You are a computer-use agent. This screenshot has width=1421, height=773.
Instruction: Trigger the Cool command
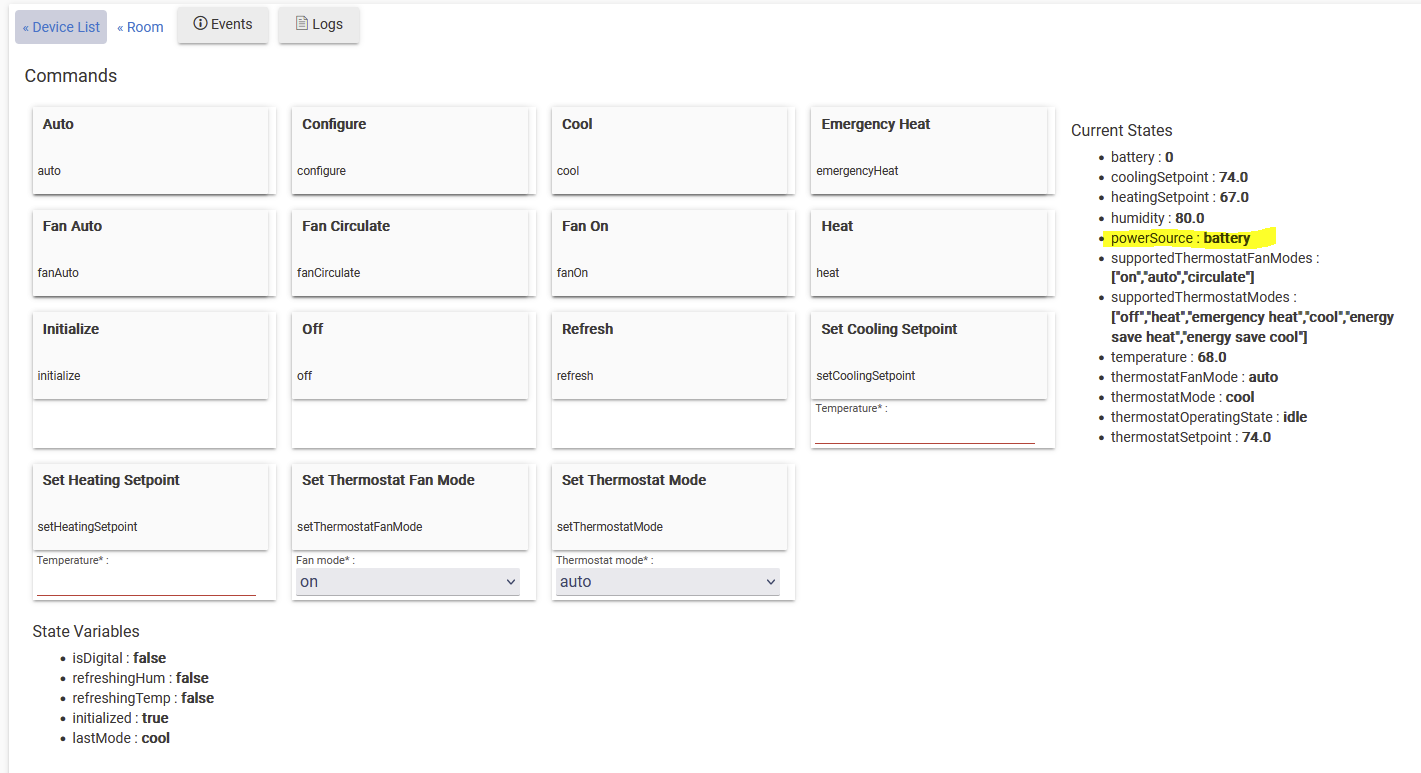point(669,149)
